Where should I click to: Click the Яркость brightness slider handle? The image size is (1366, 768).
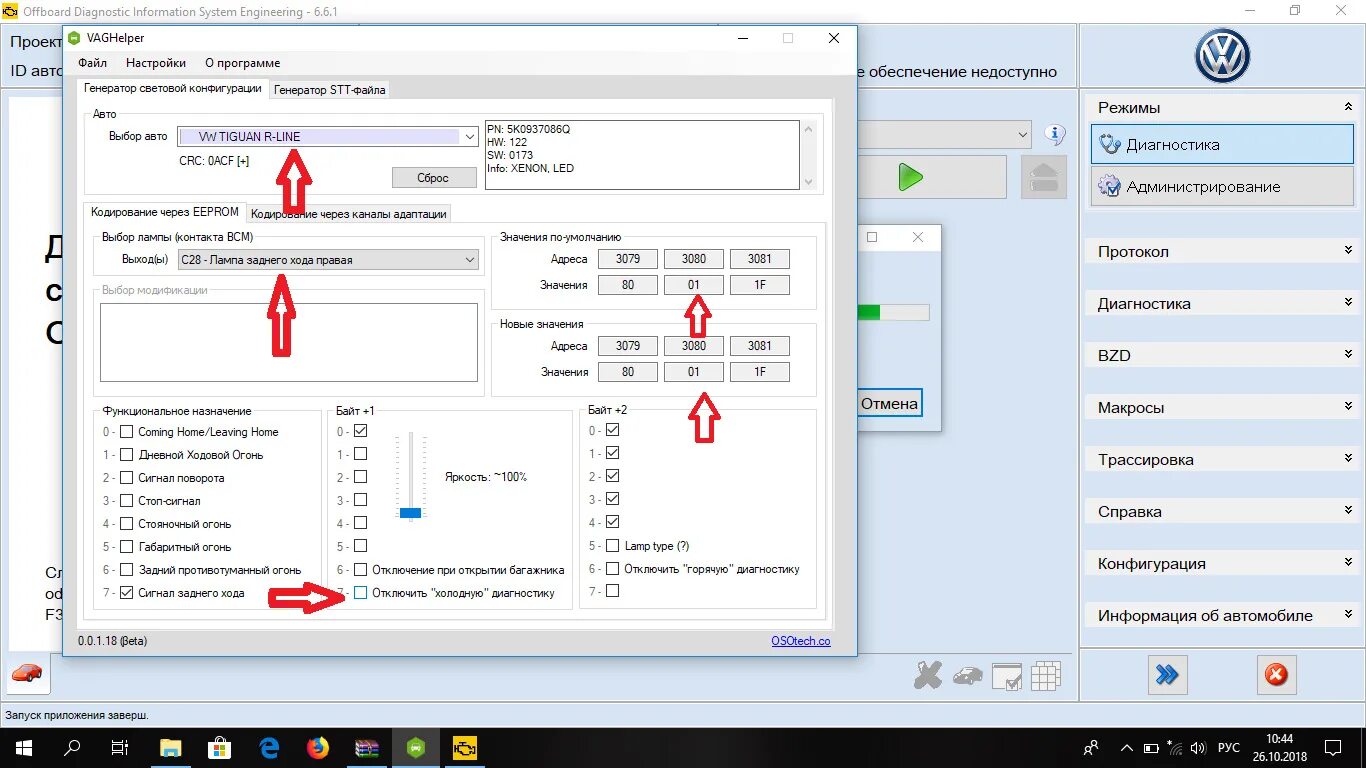click(x=410, y=512)
